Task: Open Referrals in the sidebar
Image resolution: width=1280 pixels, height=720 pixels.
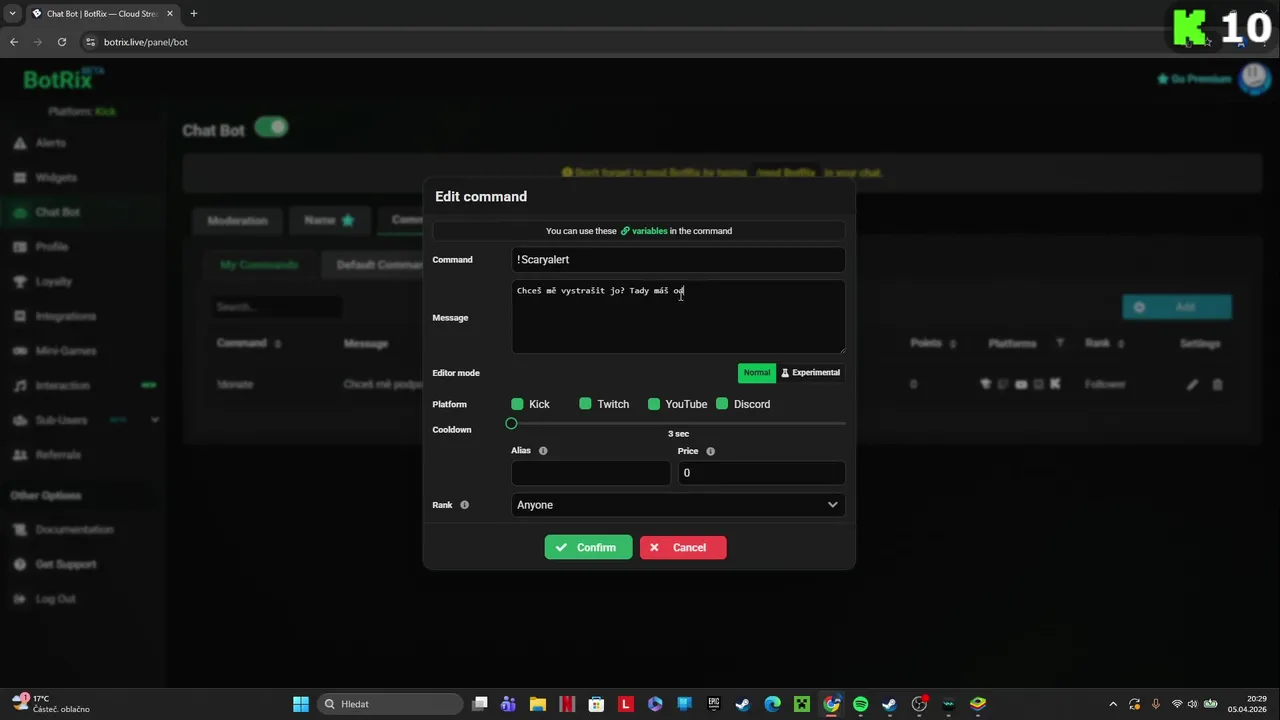Action: click(58, 455)
